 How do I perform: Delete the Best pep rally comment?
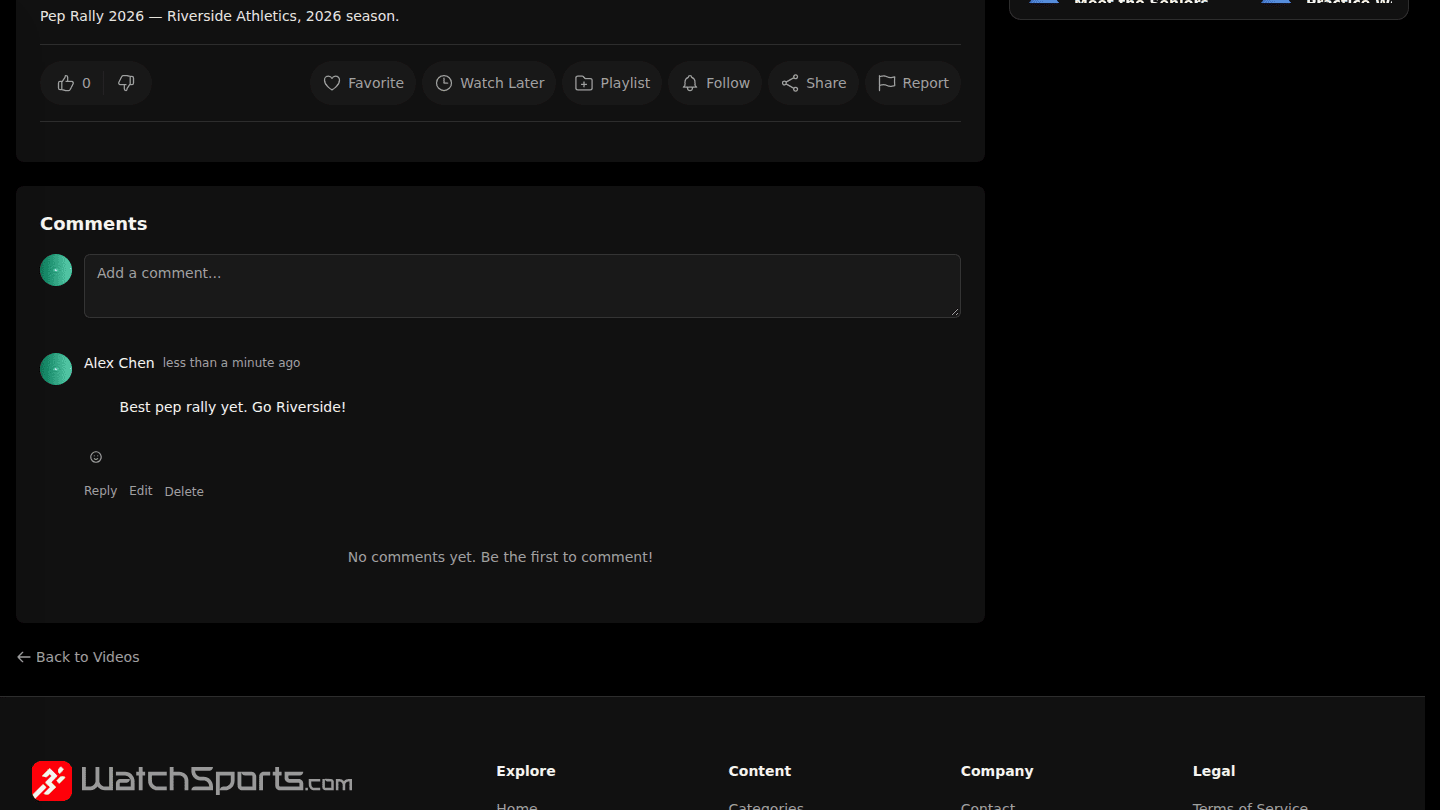[x=184, y=491]
